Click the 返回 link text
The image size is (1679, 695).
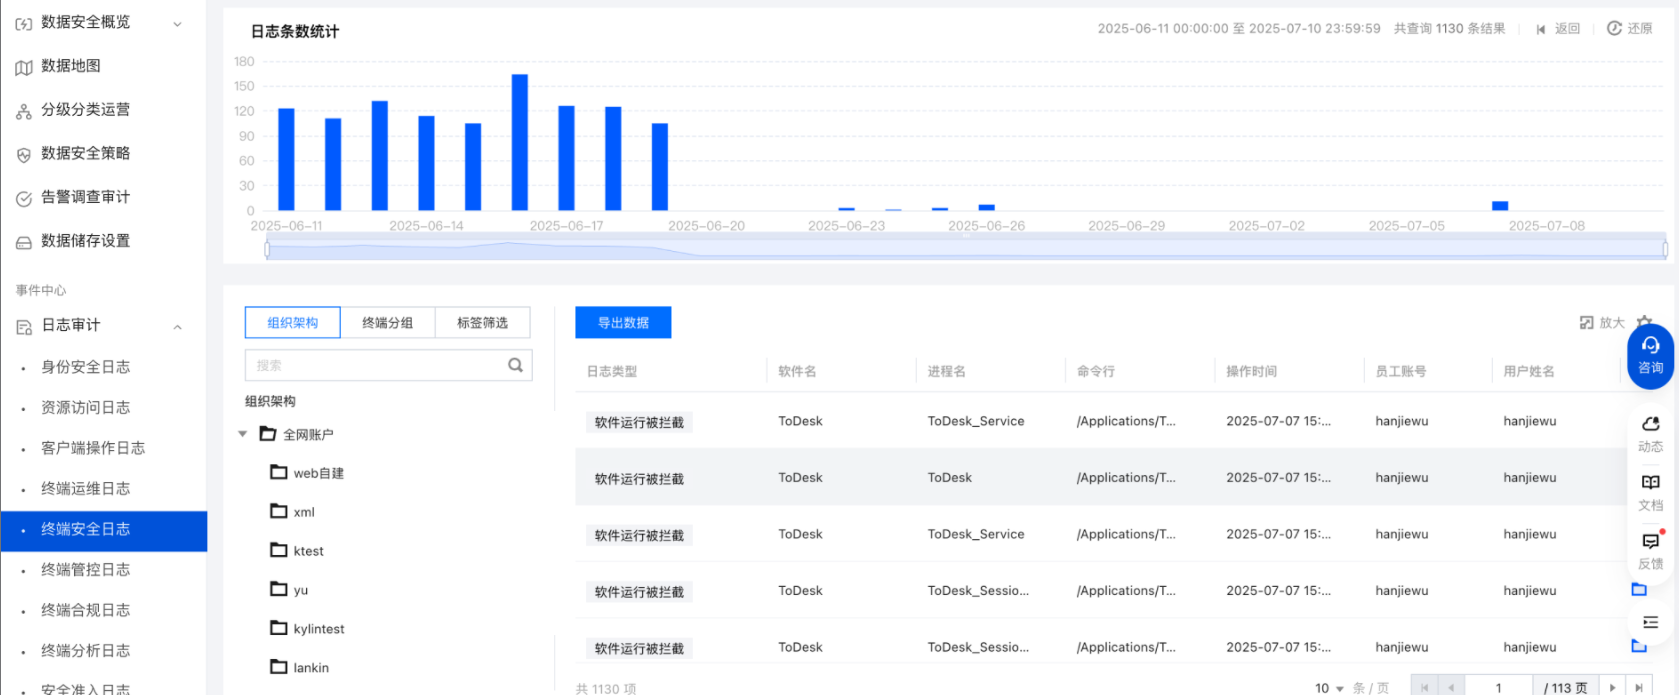pos(1567,29)
